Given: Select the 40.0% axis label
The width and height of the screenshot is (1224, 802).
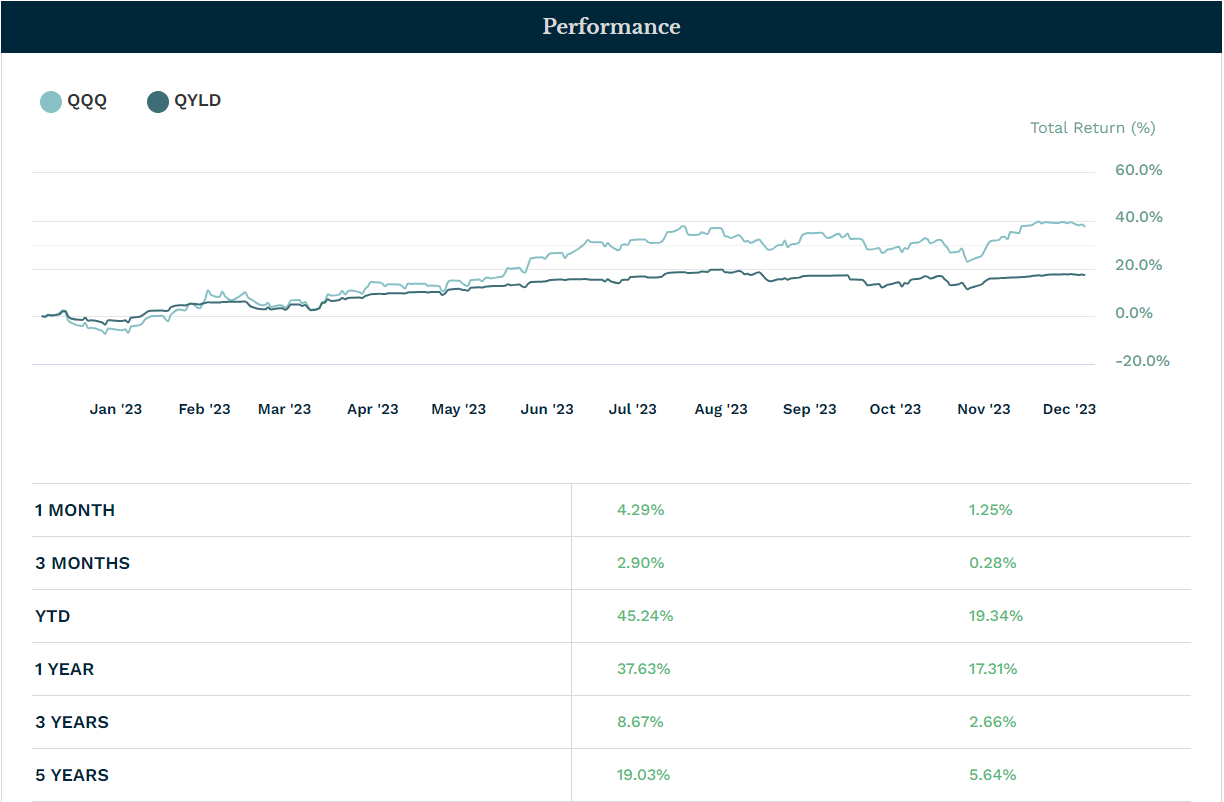Looking at the screenshot, I should [1139, 217].
